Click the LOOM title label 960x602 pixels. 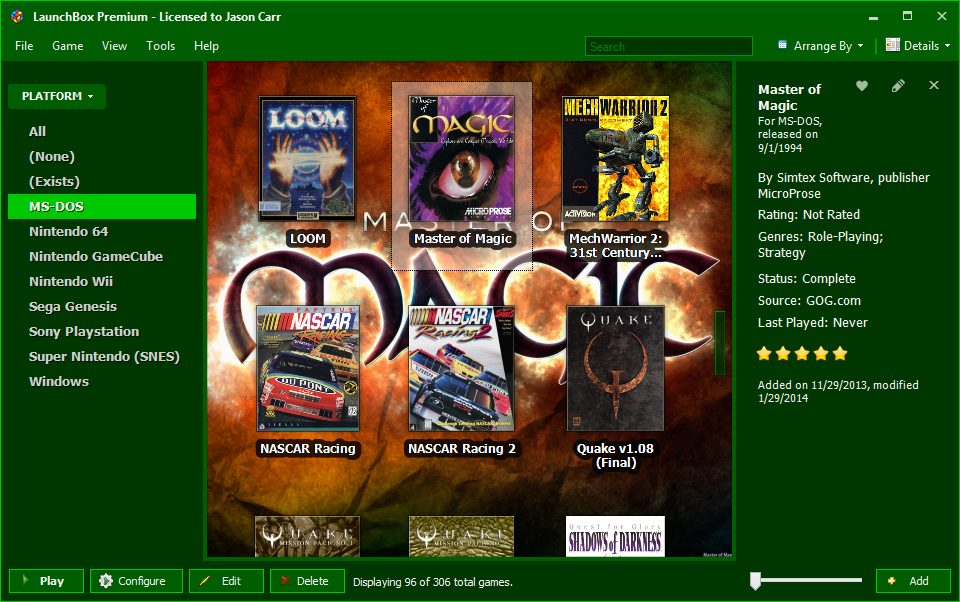point(307,239)
